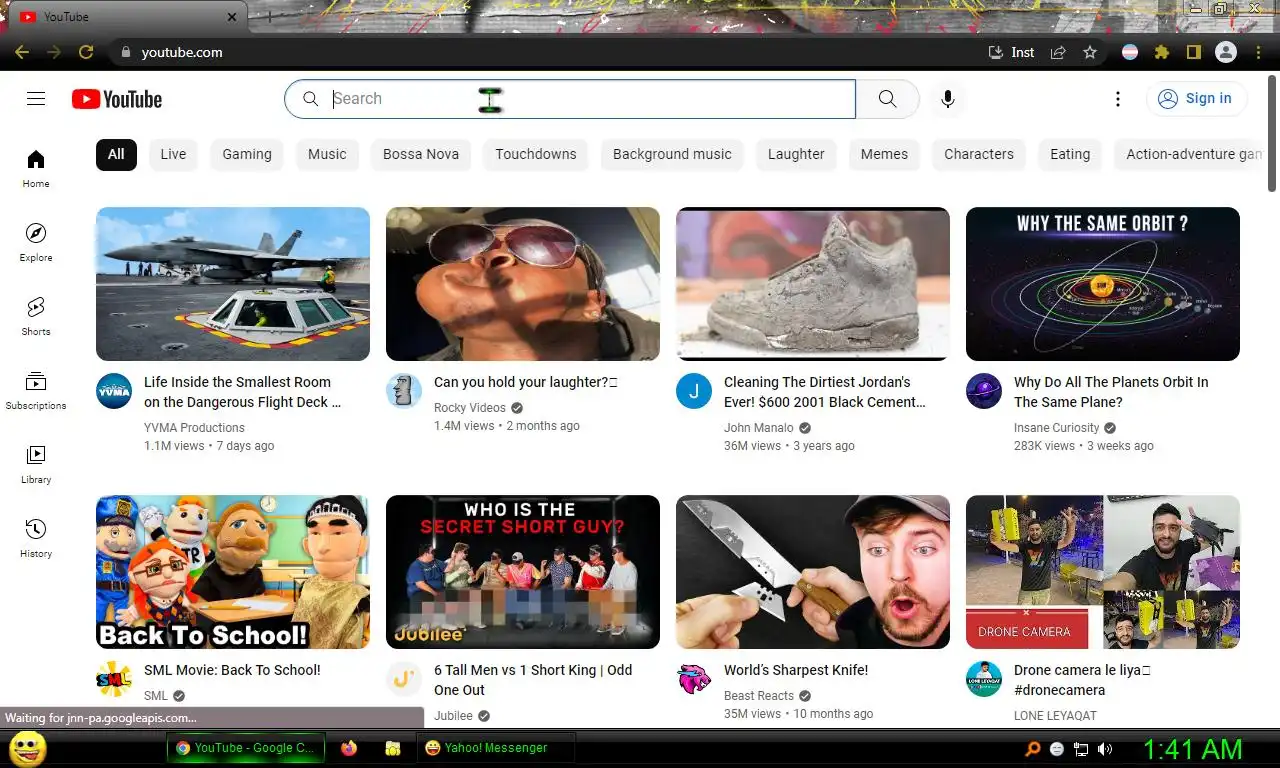Click the pride flag extension icon
Image resolution: width=1280 pixels, height=768 pixels.
coord(1130,52)
